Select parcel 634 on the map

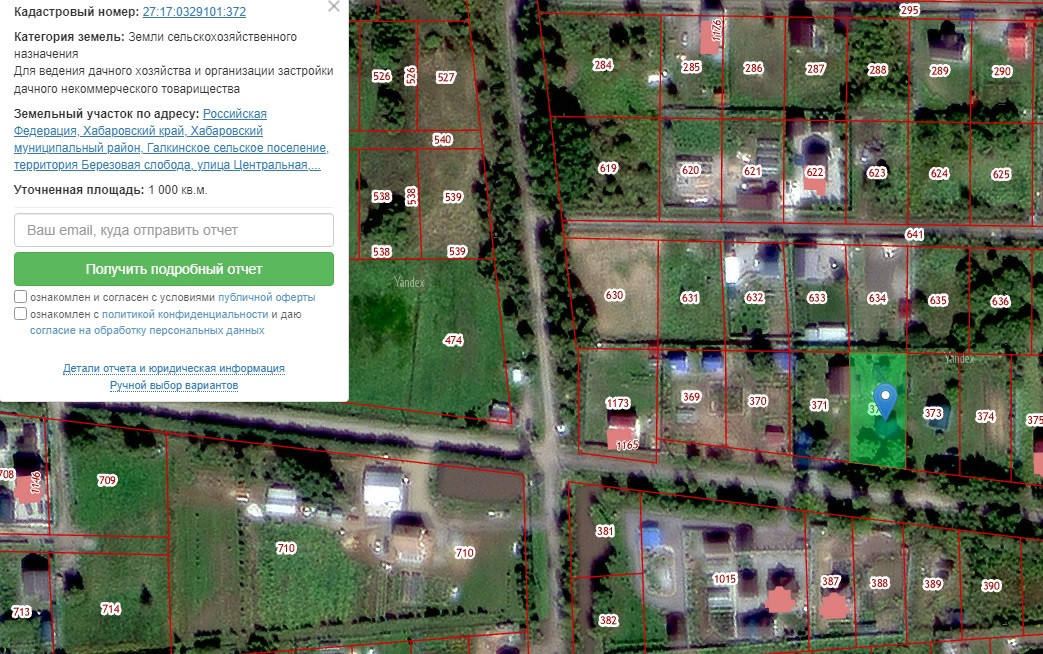click(877, 298)
